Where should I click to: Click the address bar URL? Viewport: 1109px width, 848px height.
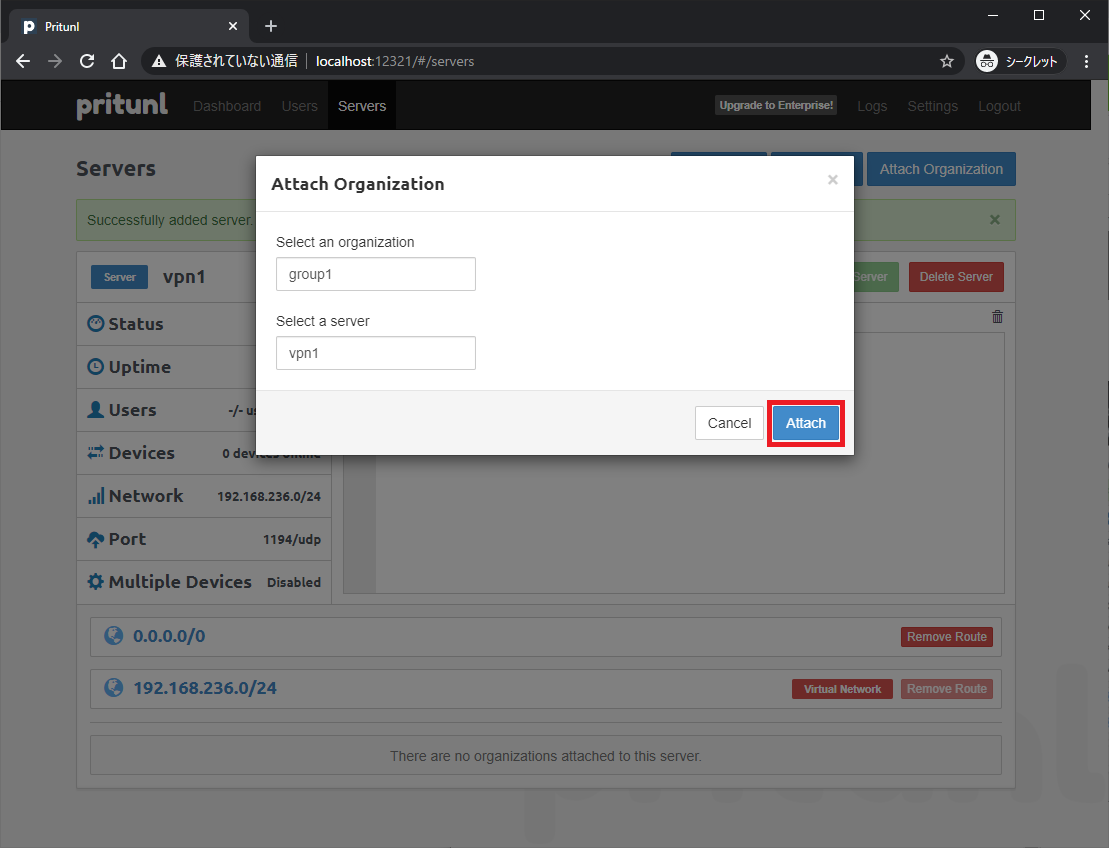[x=395, y=62]
